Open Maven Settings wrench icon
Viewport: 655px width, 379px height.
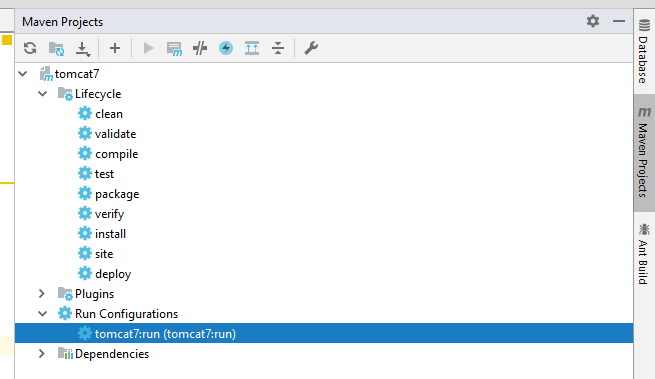point(311,48)
